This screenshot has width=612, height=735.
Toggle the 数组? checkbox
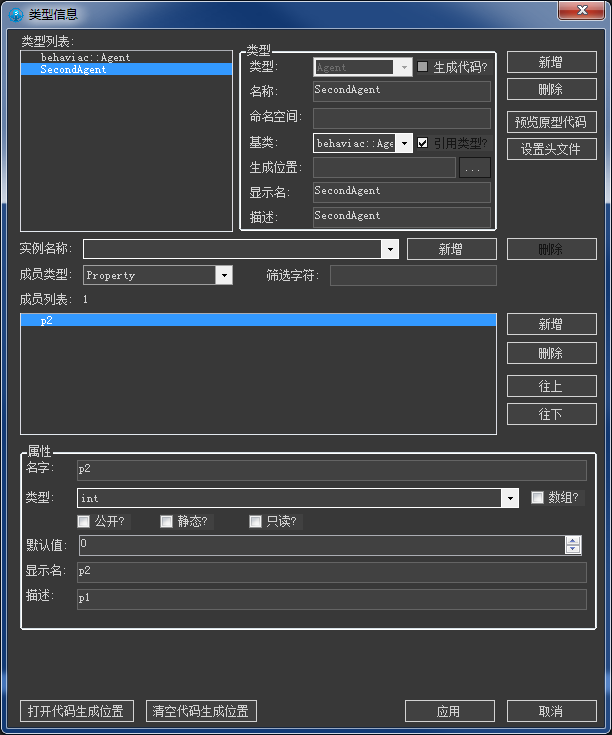(x=537, y=497)
